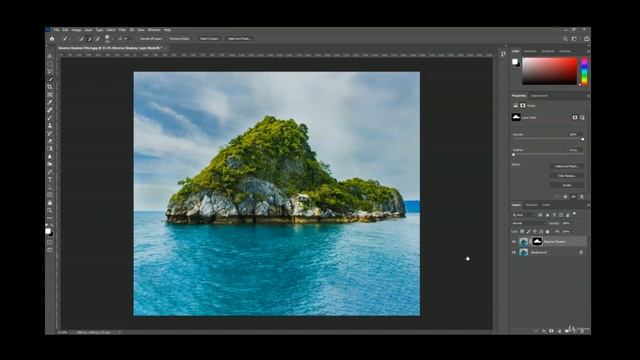Open the Search icon at top right
Image resolution: width=640 pixels, height=360 pixels.
pos(565,39)
